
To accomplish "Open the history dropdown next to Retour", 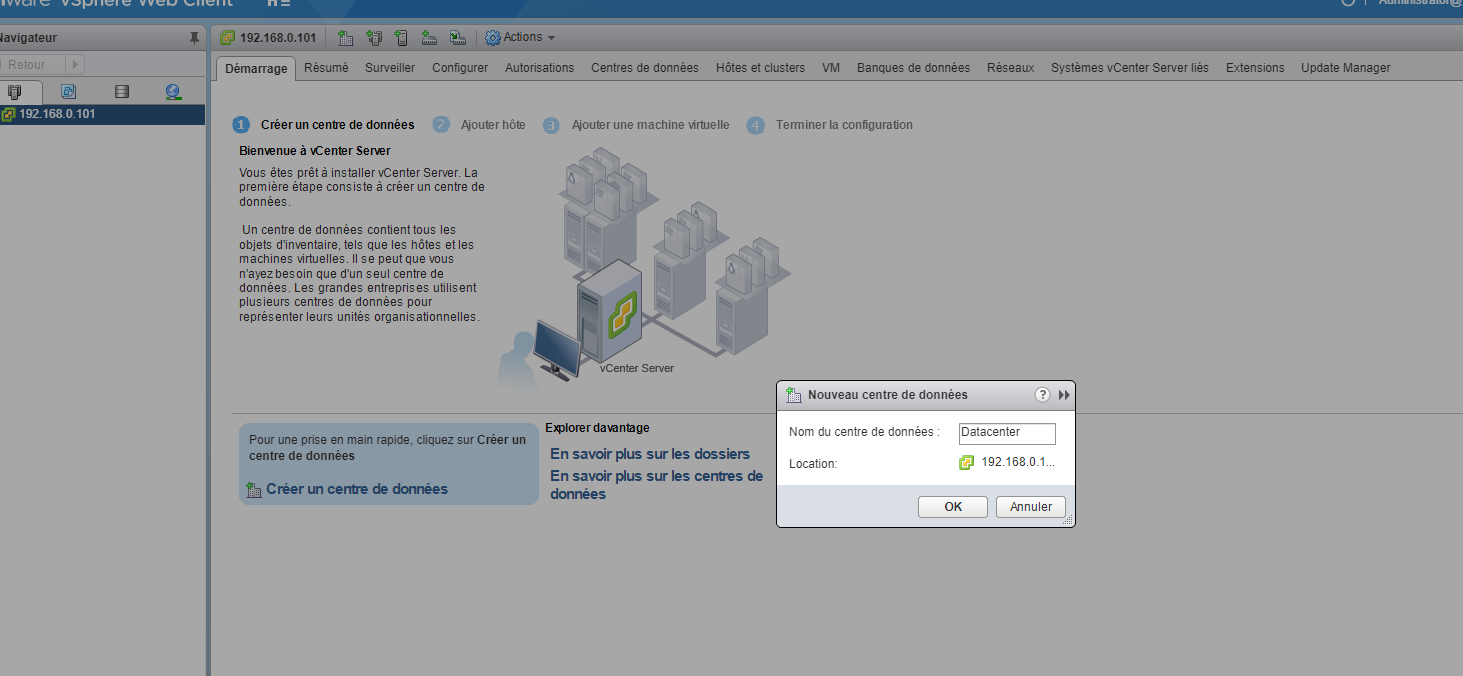I will click(x=74, y=65).
